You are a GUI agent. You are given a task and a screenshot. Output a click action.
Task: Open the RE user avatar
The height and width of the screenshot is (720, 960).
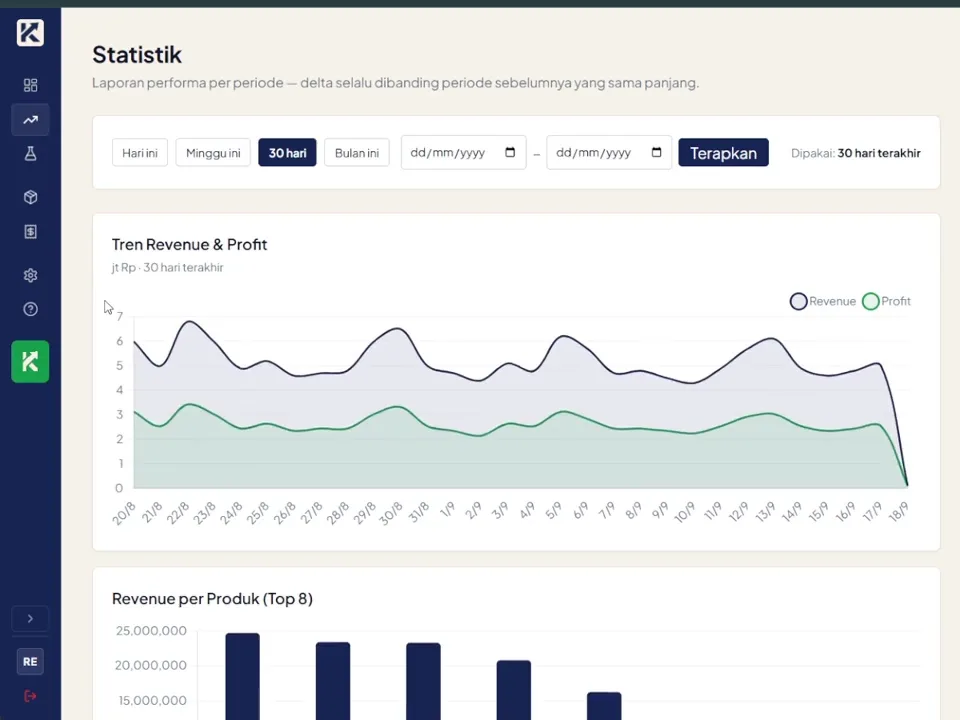point(30,661)
